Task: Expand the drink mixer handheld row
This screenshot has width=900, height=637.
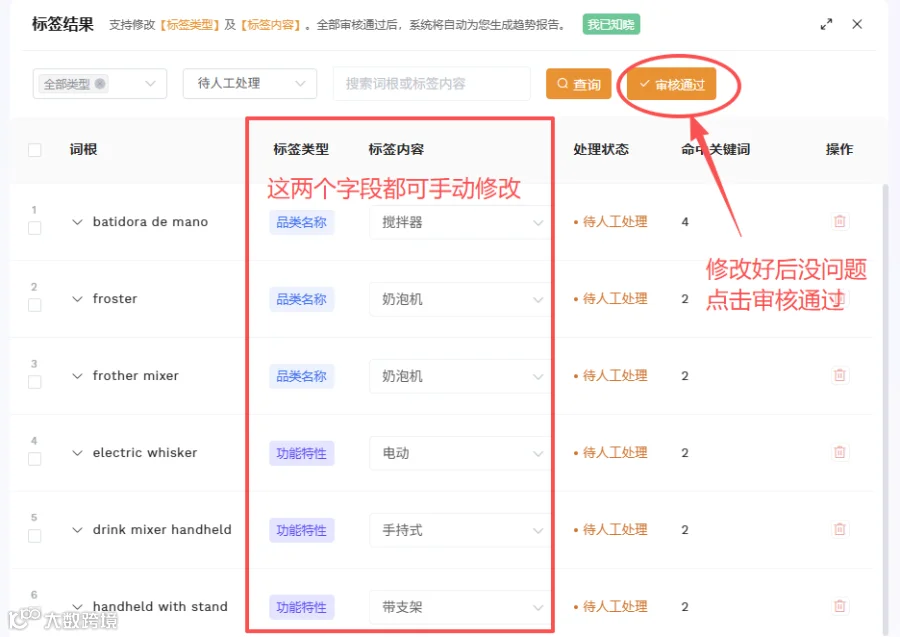Action: [x=77, y=529]
